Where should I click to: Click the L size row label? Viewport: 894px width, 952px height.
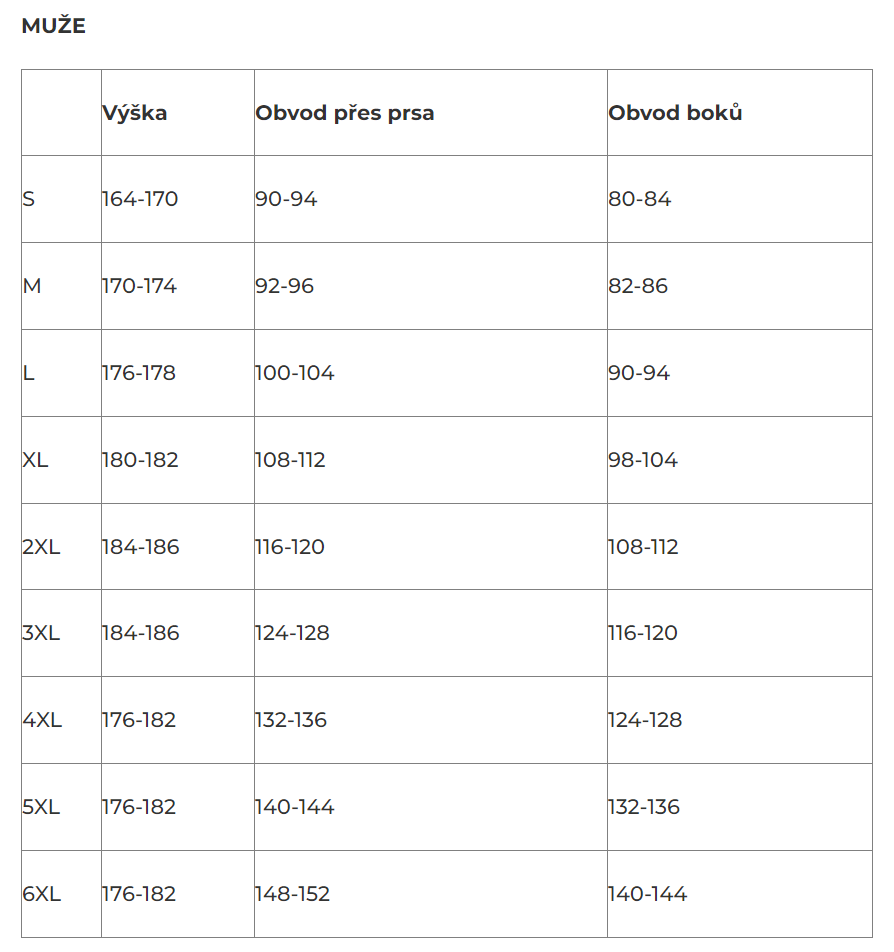pyautogui.click(x=28, y=373)
